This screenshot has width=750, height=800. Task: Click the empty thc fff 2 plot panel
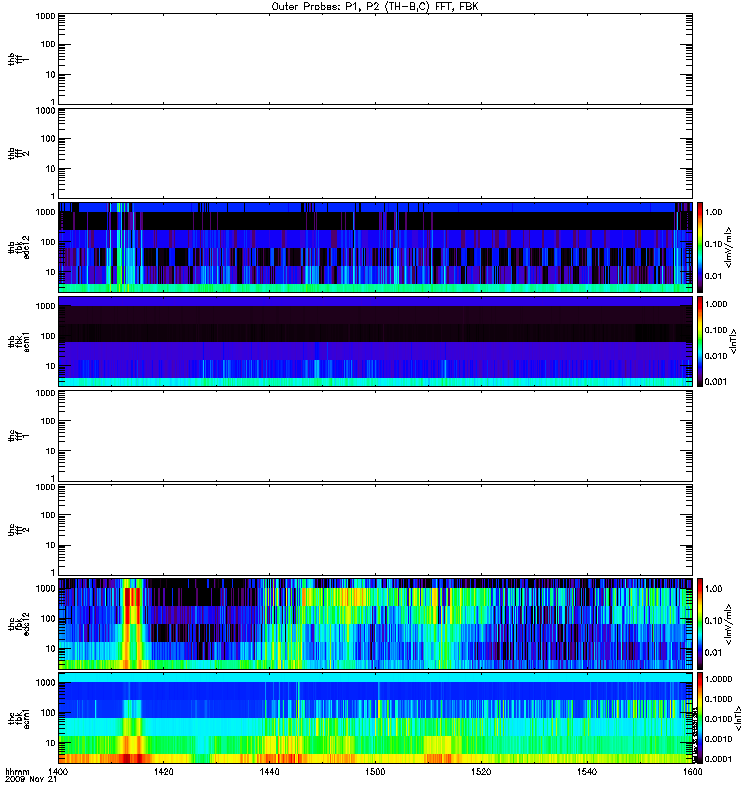(x=375, y=530)
